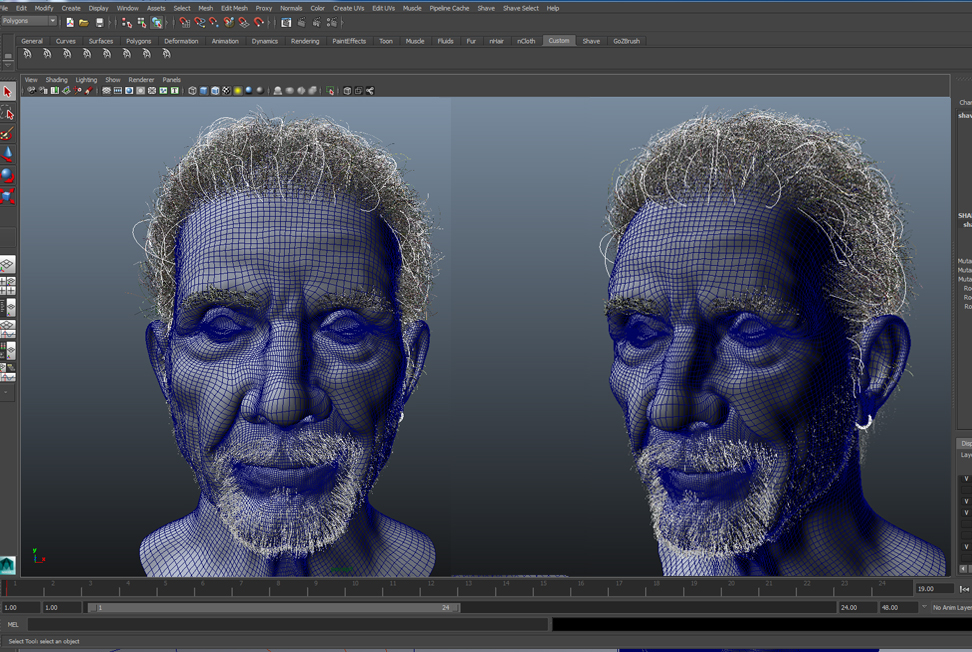Click the time range slider bar
This screenshot has width=972, height=652.
pyautogui.click(x=273, y=607)
